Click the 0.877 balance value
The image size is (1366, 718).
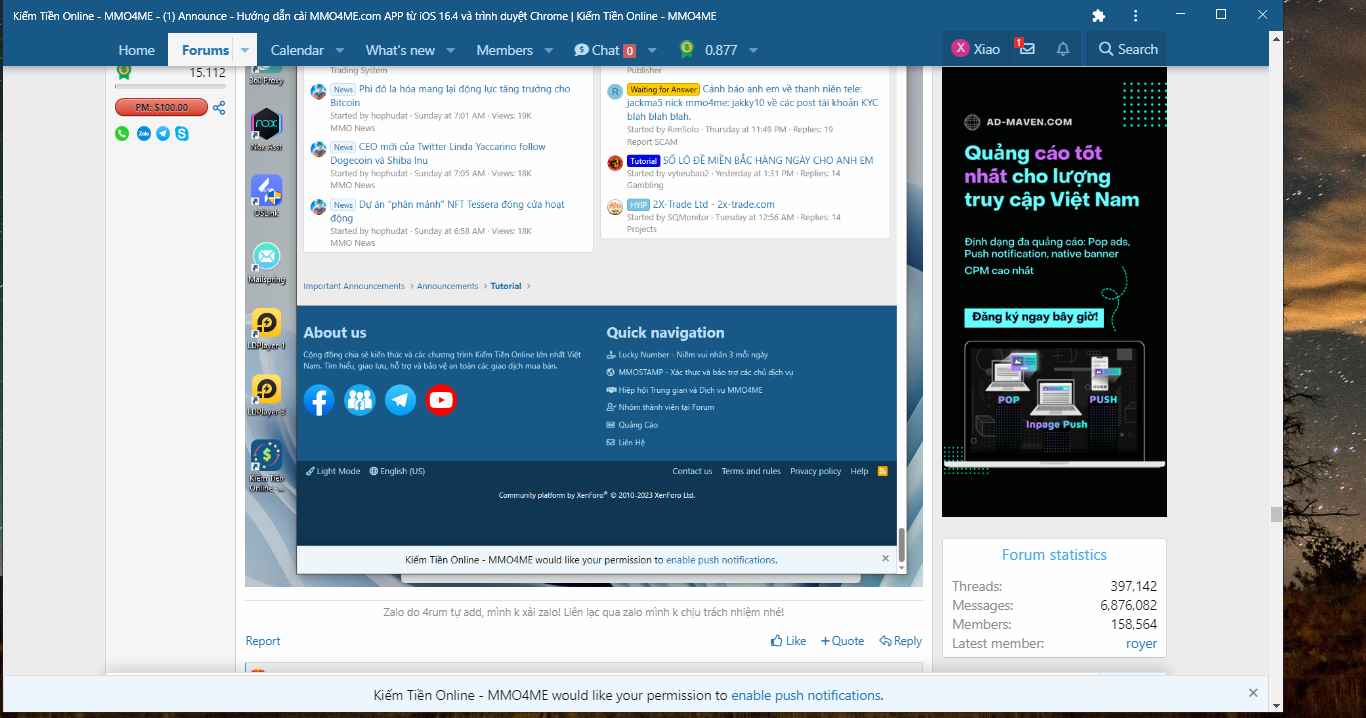click(x=721, y=50)
